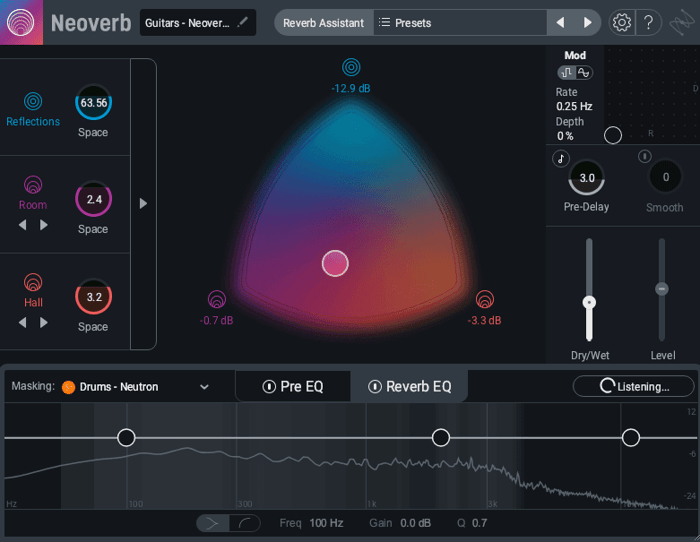The width and height of the screenshot is (700, 542).
Task: Click the Hall icon beside the blend pad
Action: [x=485, y=299]
